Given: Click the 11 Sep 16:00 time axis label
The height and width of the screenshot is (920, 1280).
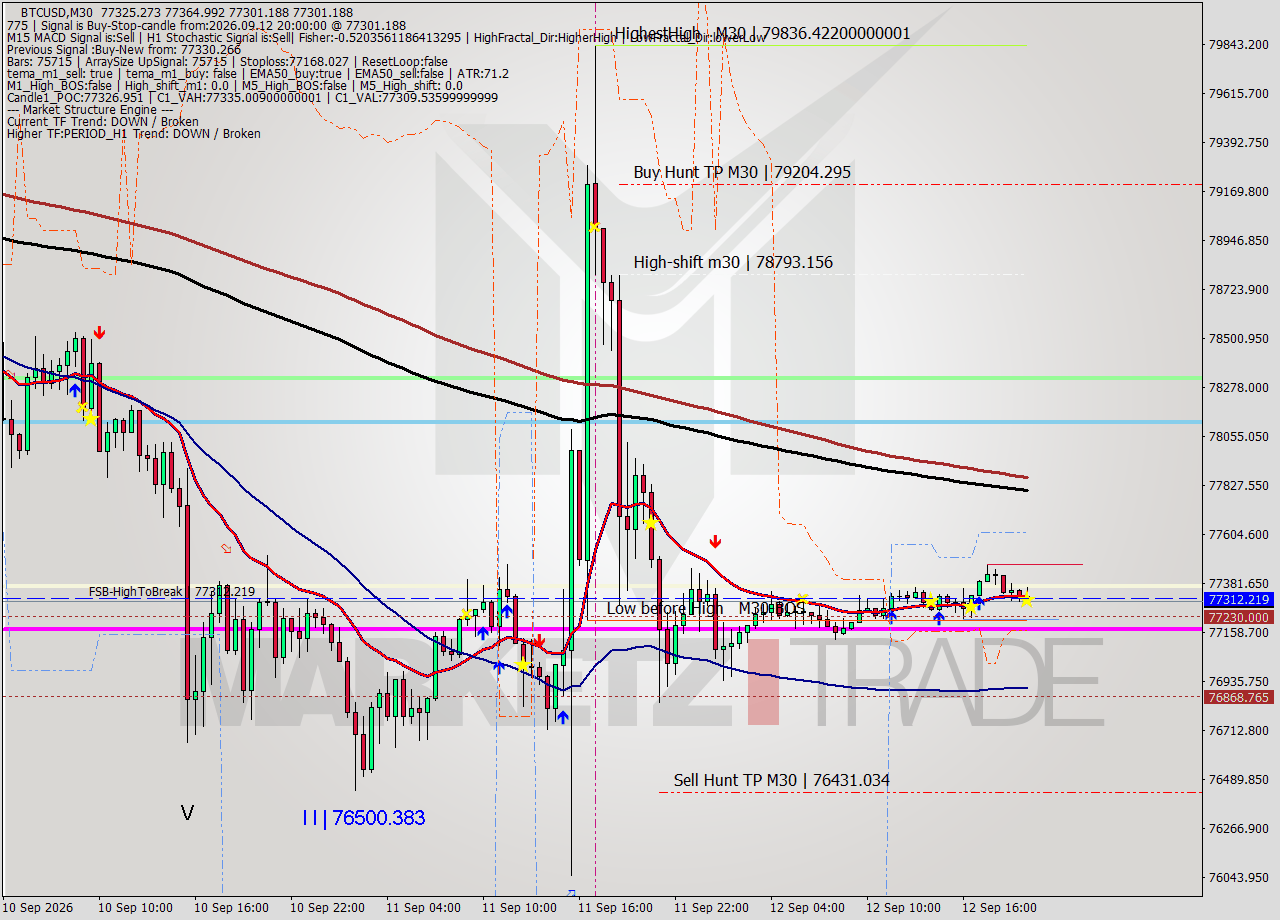Looking at the screenshot, I should point(616,908).
